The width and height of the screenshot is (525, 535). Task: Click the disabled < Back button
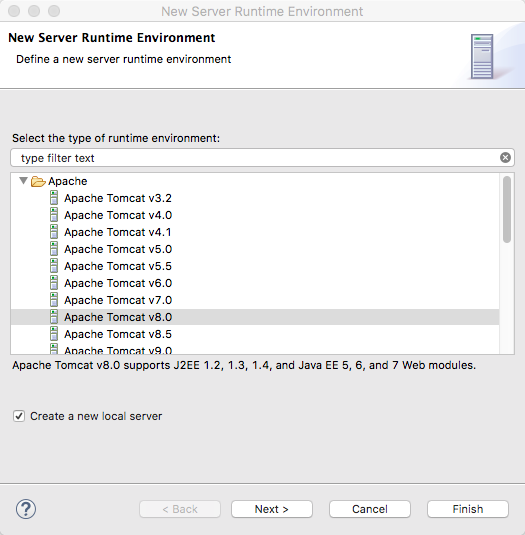tap(180, 509)
